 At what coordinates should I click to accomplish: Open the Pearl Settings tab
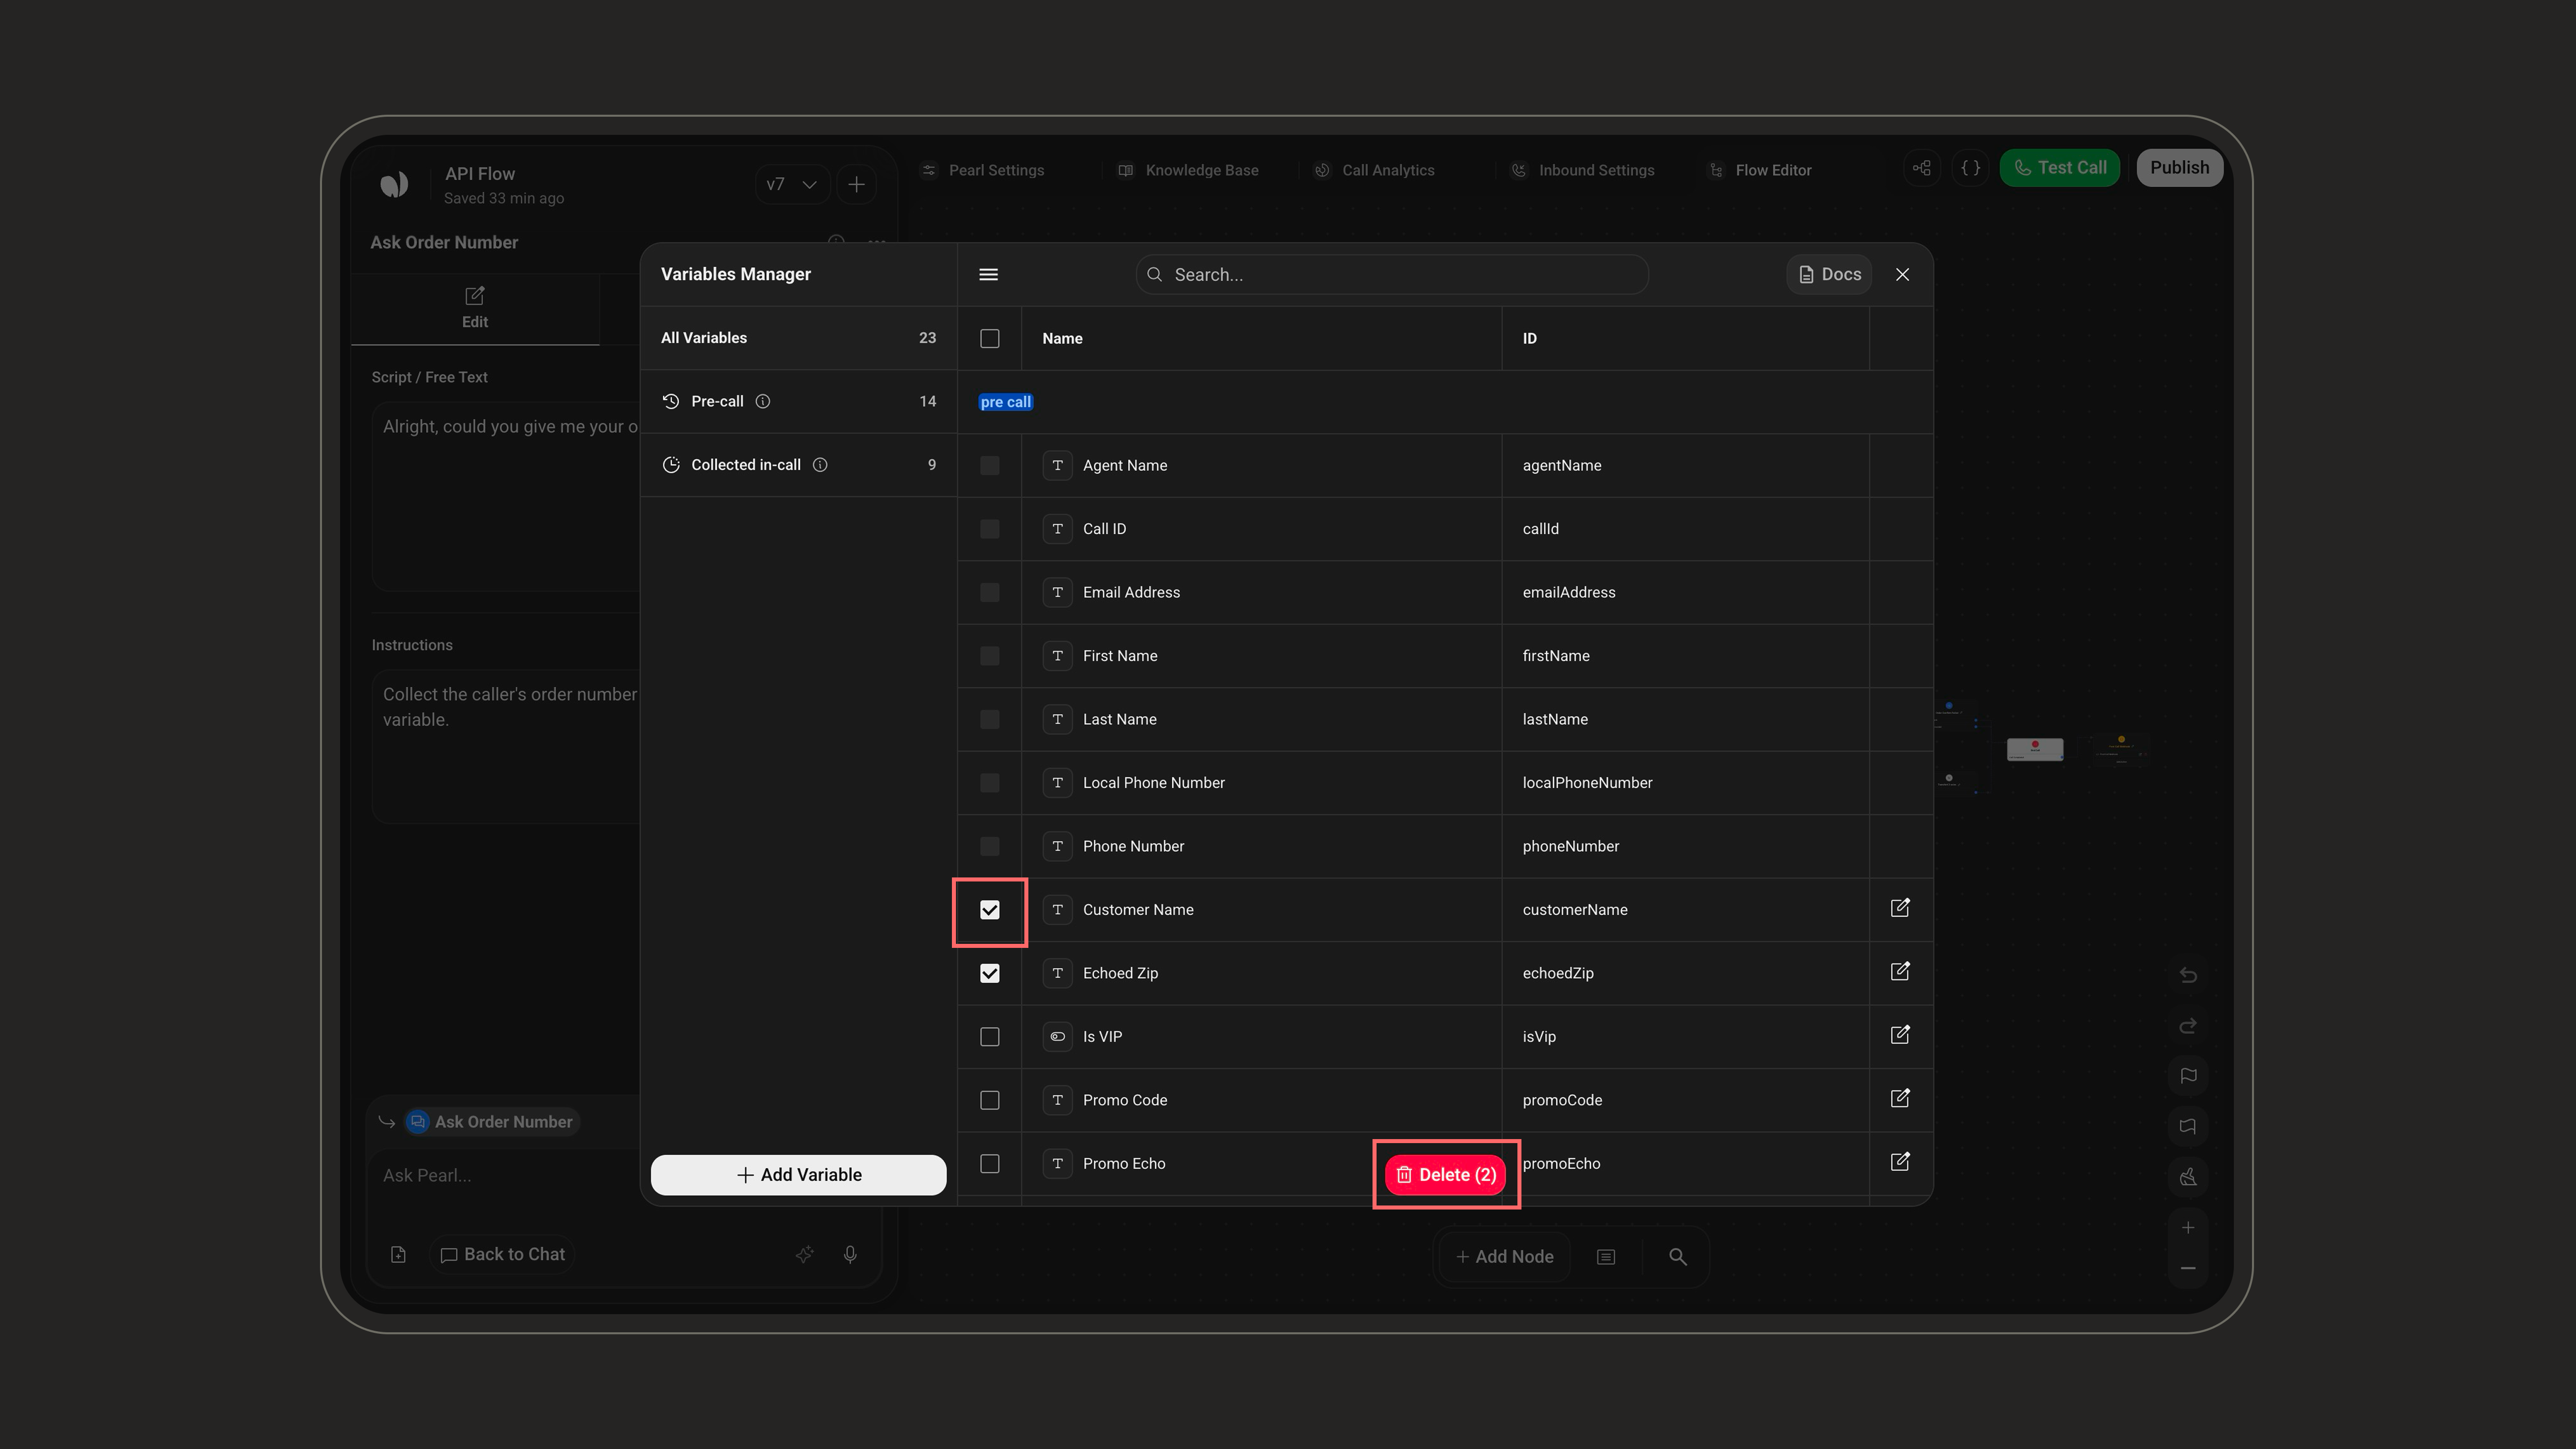[983, 171]
